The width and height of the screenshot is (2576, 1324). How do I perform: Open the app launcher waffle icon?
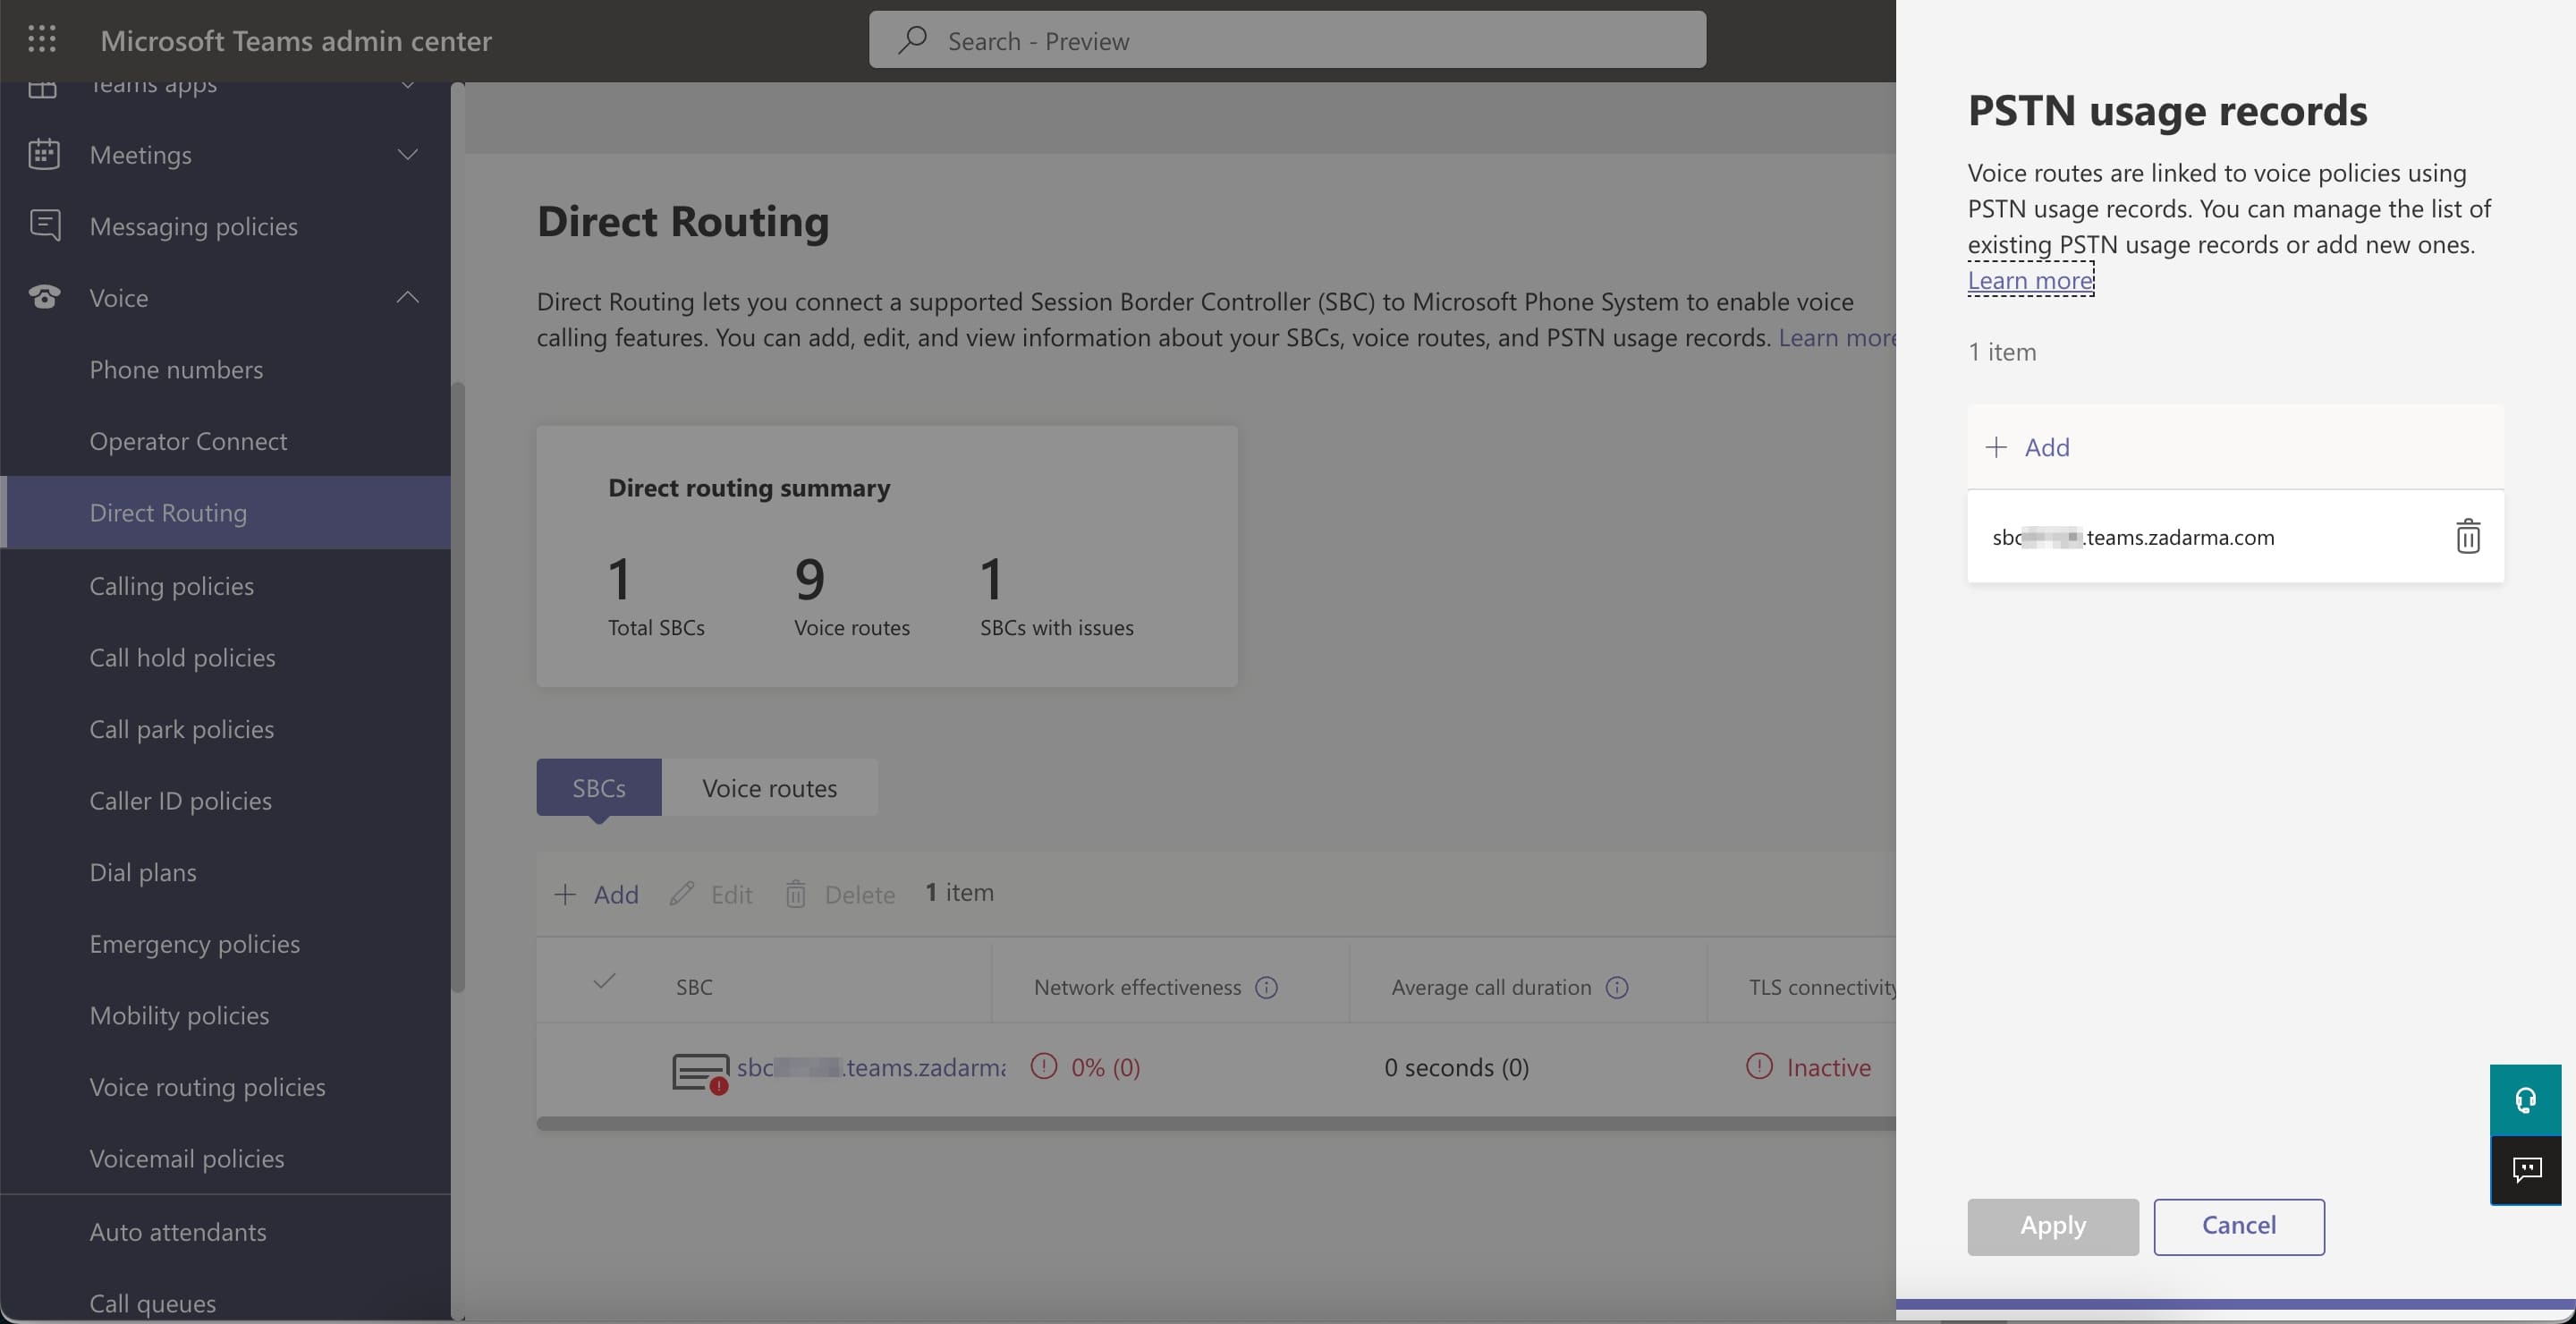click(42, 40)
